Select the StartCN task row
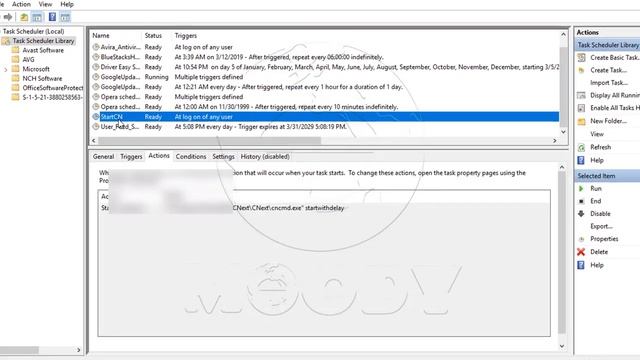 325,117
